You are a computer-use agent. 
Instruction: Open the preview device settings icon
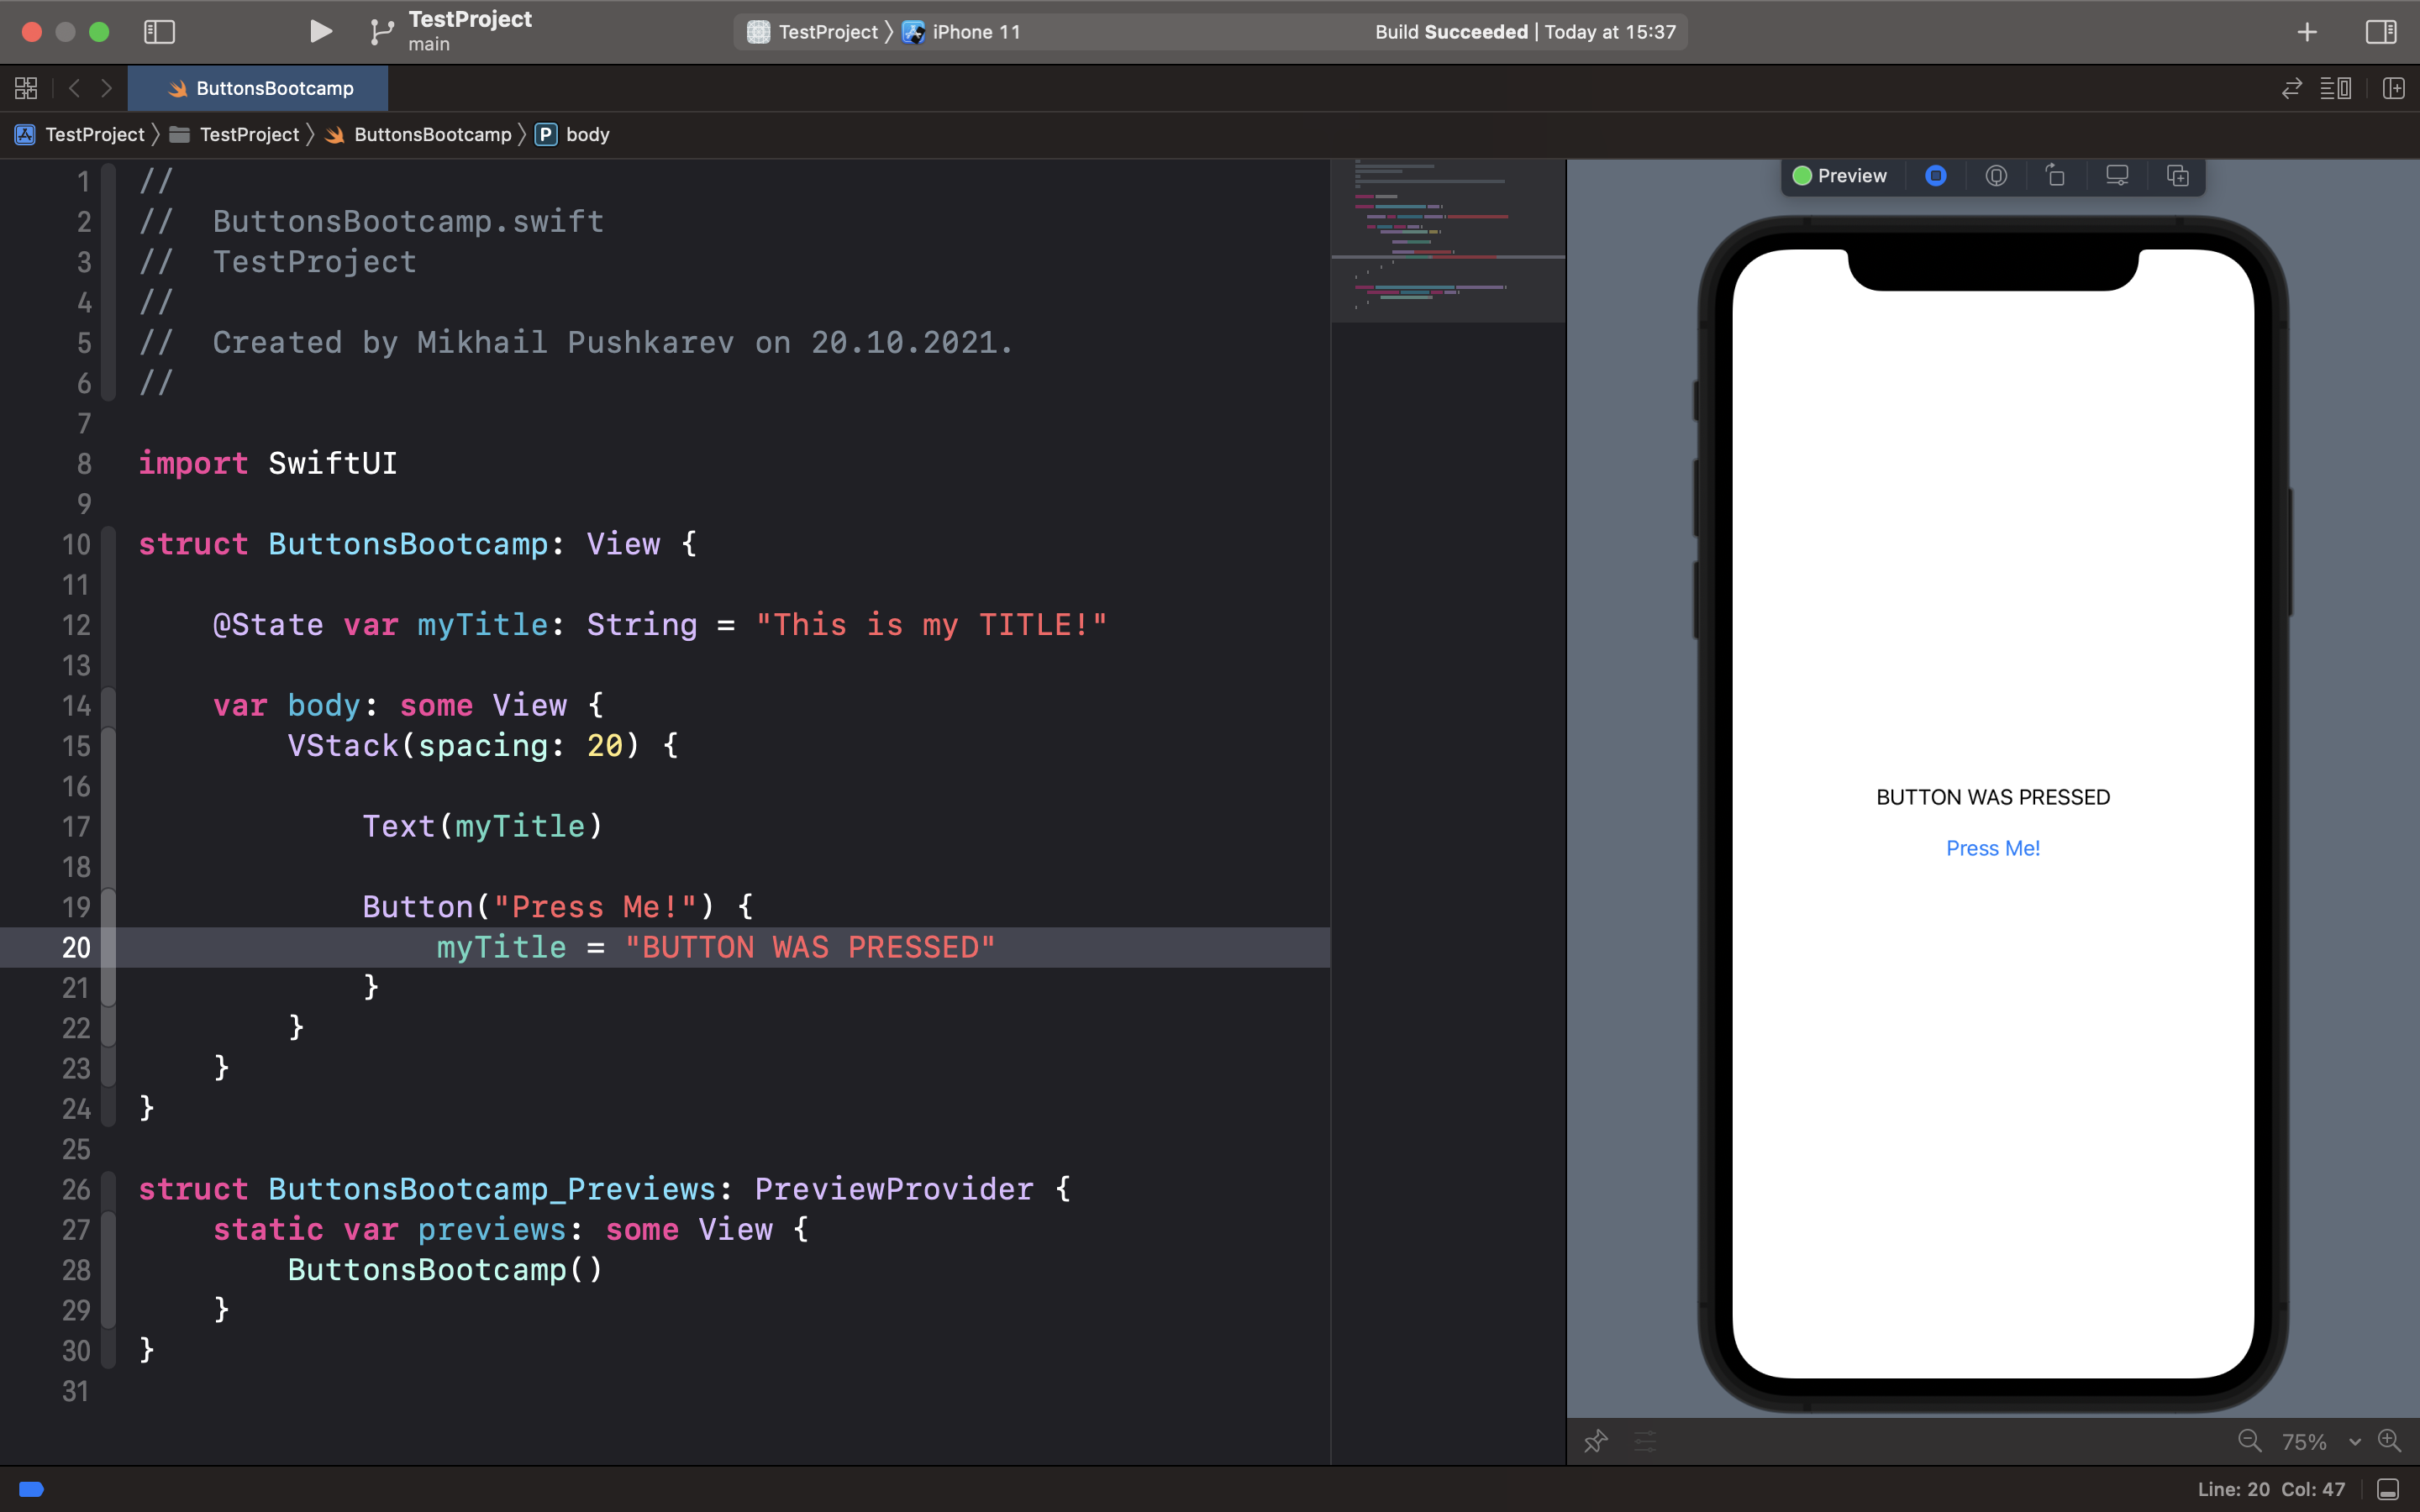tap(2117, 176)
